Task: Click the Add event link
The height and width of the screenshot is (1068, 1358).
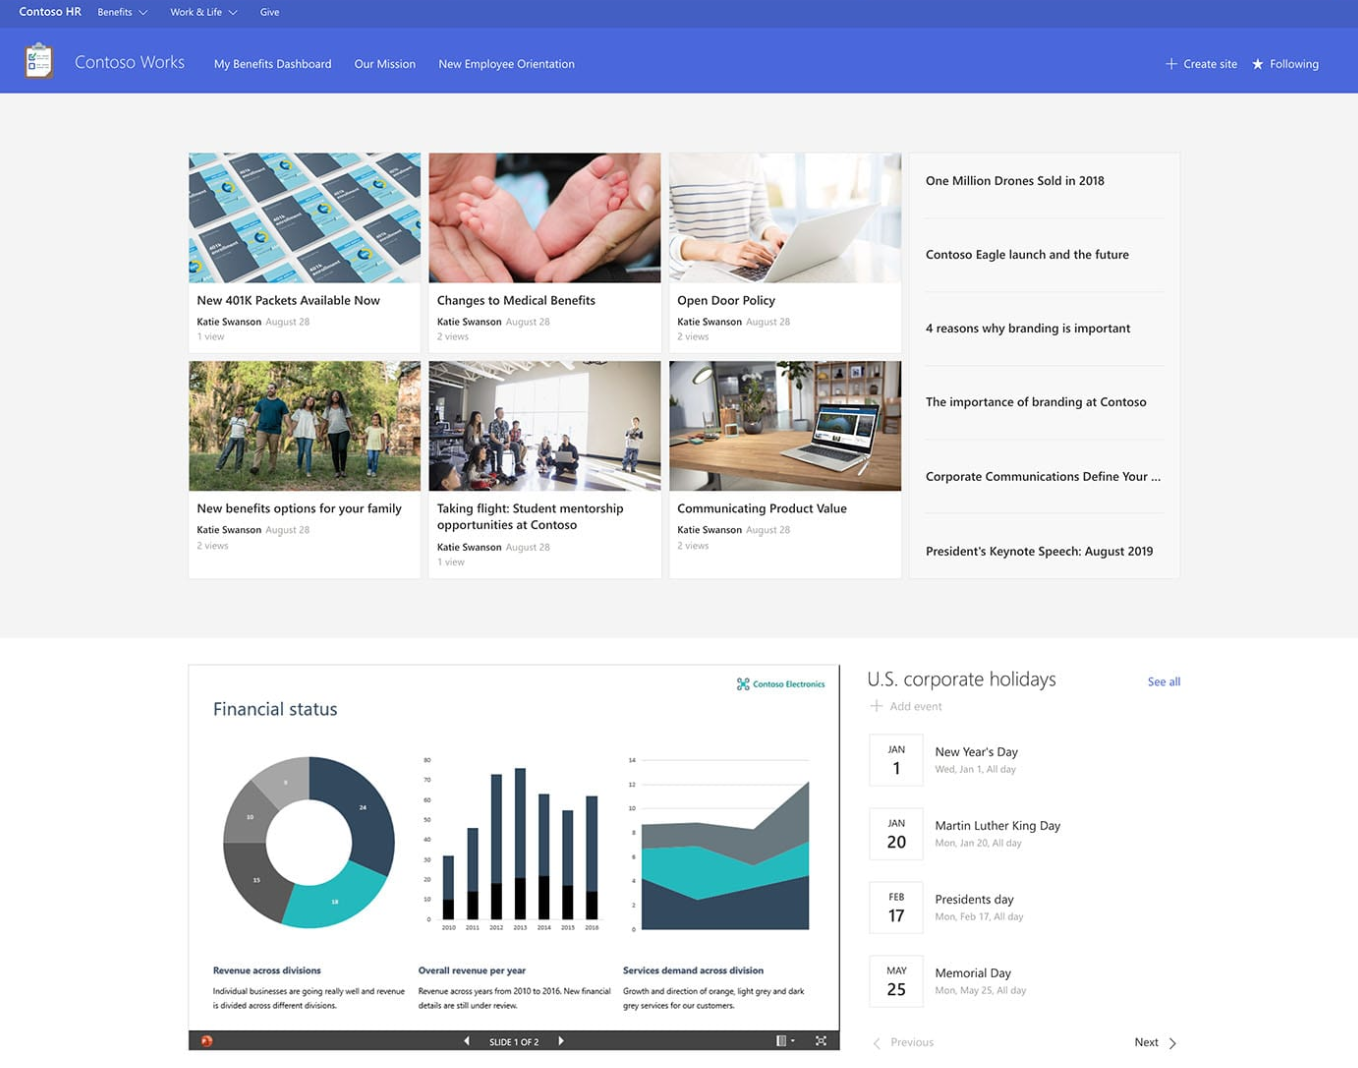Action: [906, 706]
